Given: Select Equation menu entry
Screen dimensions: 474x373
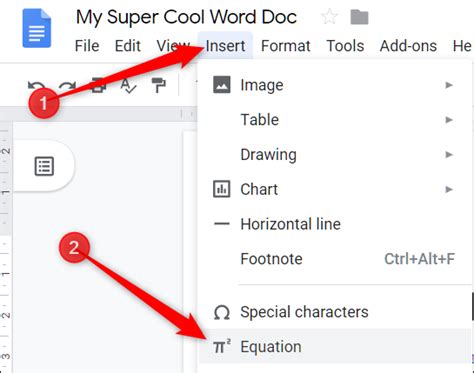Looking at the screenshot, I should click(335, 346).
